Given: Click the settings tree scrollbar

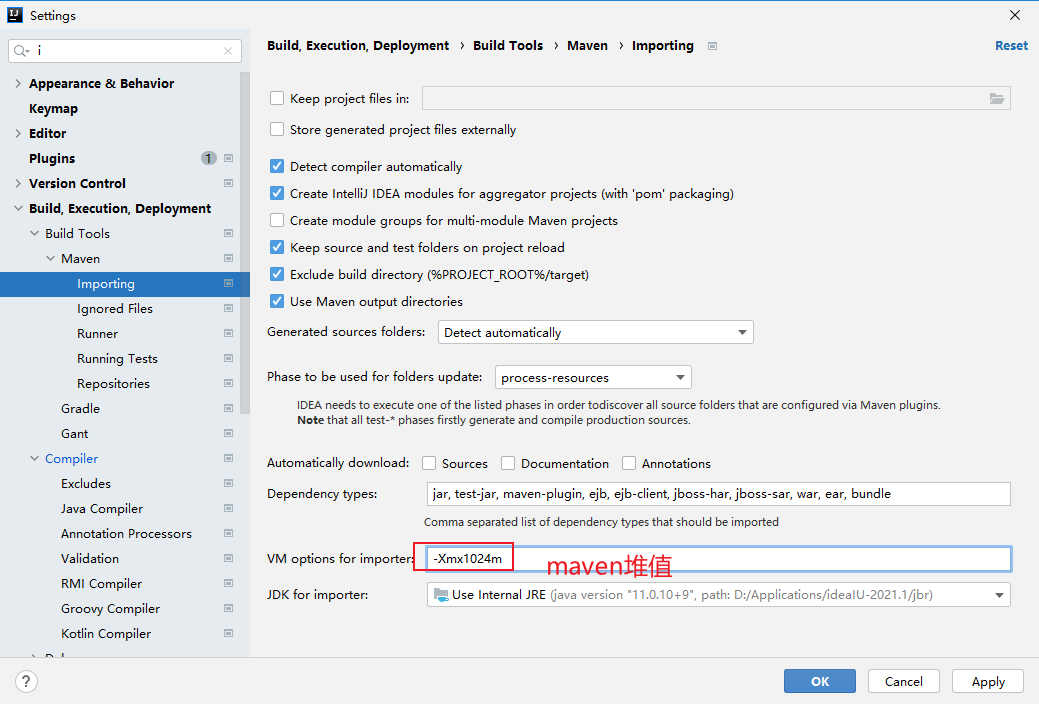Looking at the screenshot, I should pos(245,242).
